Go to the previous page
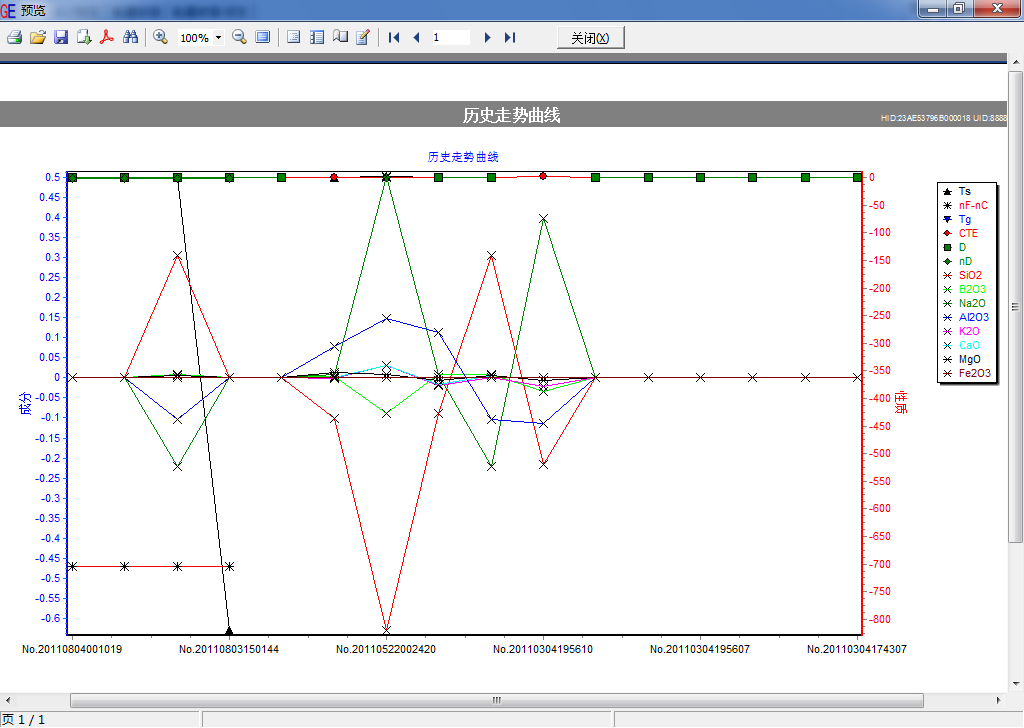The width and height of the screenshot is (1024, 728). (416, 38)
